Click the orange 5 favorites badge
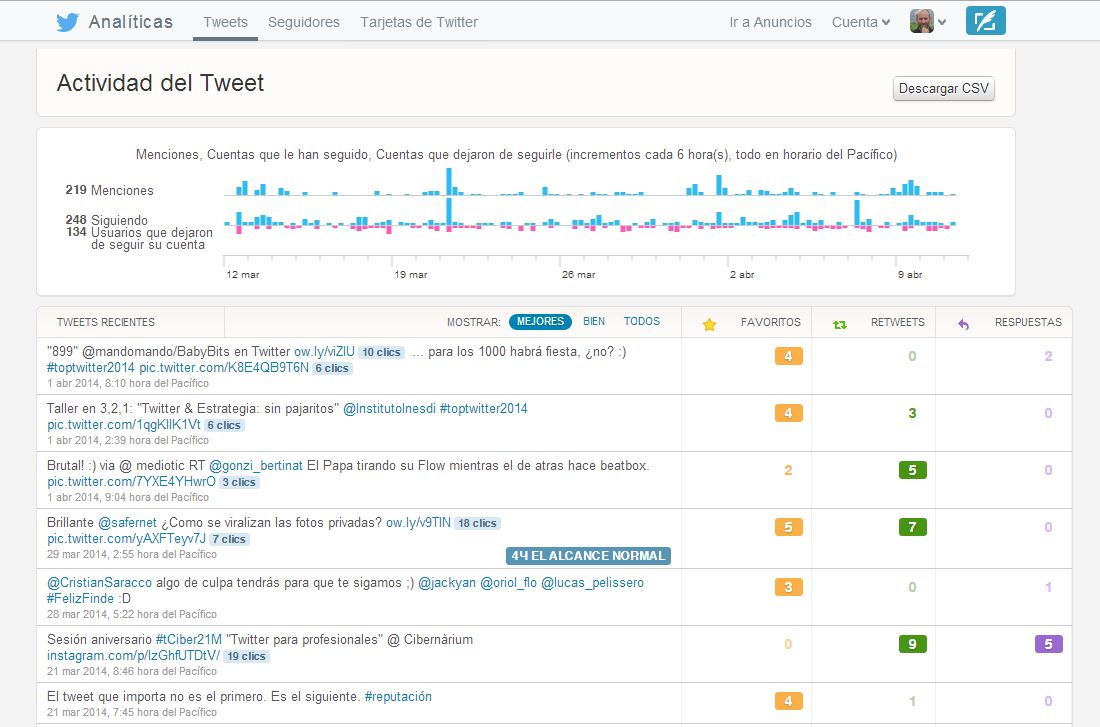The height and width of the screenshot is (727, 1100). pos(788,527)
